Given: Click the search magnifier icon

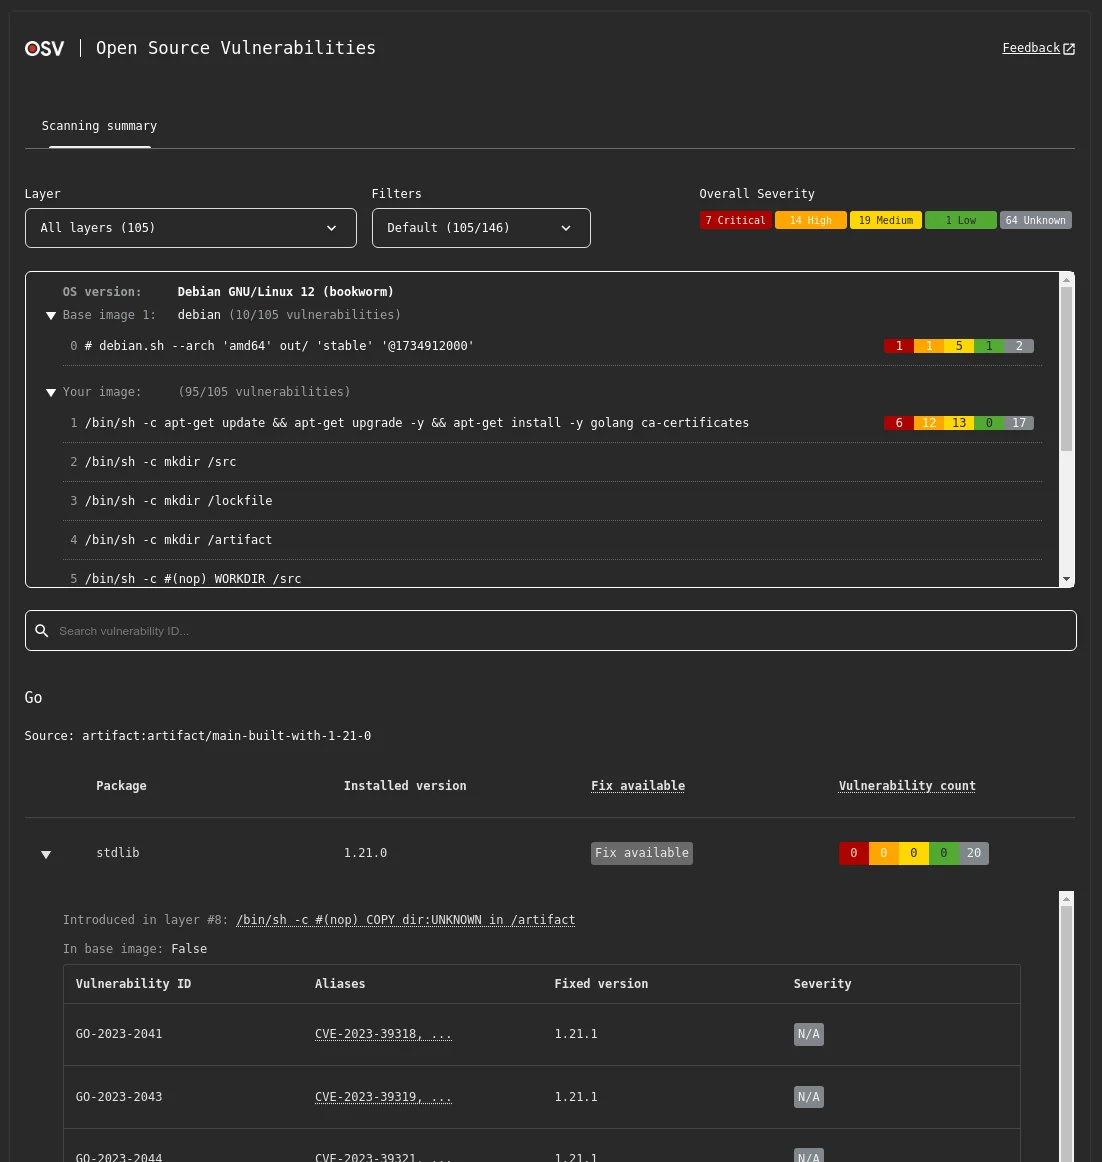Looking at the screenshot, I should [x=41, y=630].
